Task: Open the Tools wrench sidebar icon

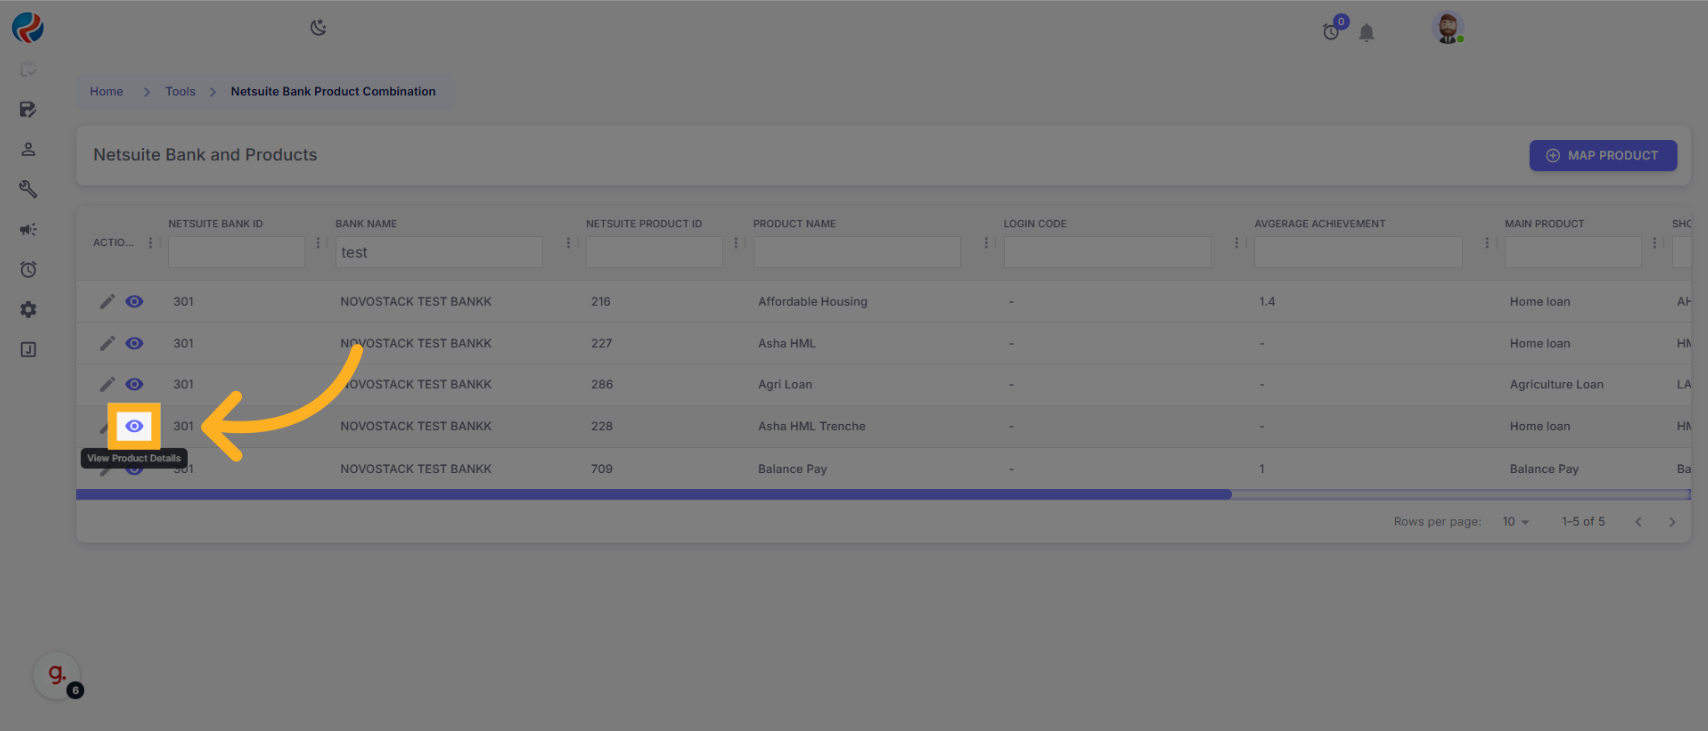Action: [28, 189]
